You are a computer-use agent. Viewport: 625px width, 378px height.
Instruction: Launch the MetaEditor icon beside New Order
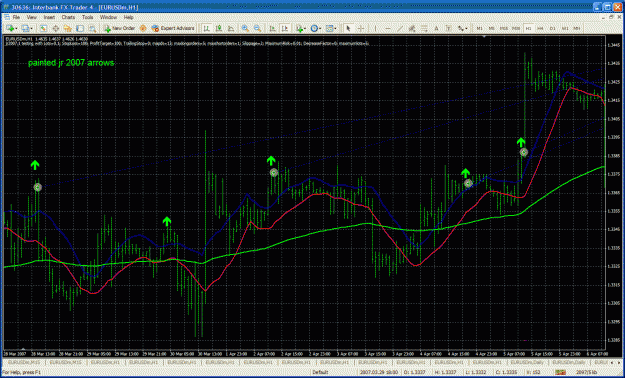[x=143, y=28]
